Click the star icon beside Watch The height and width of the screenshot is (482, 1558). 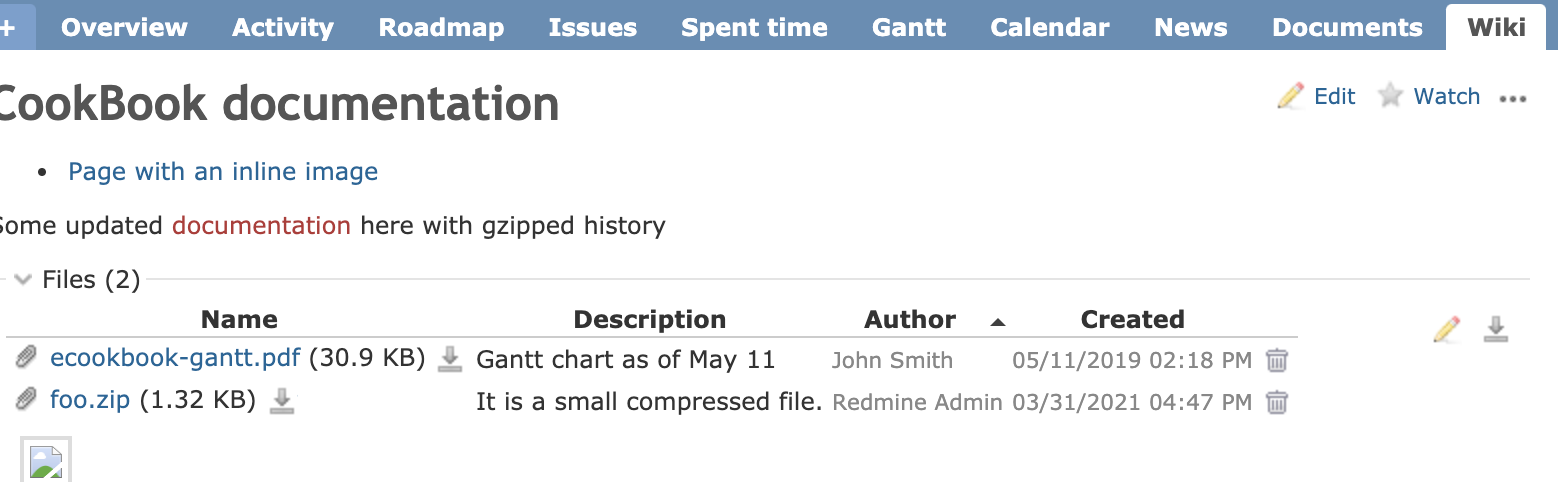pos(1390,96)
